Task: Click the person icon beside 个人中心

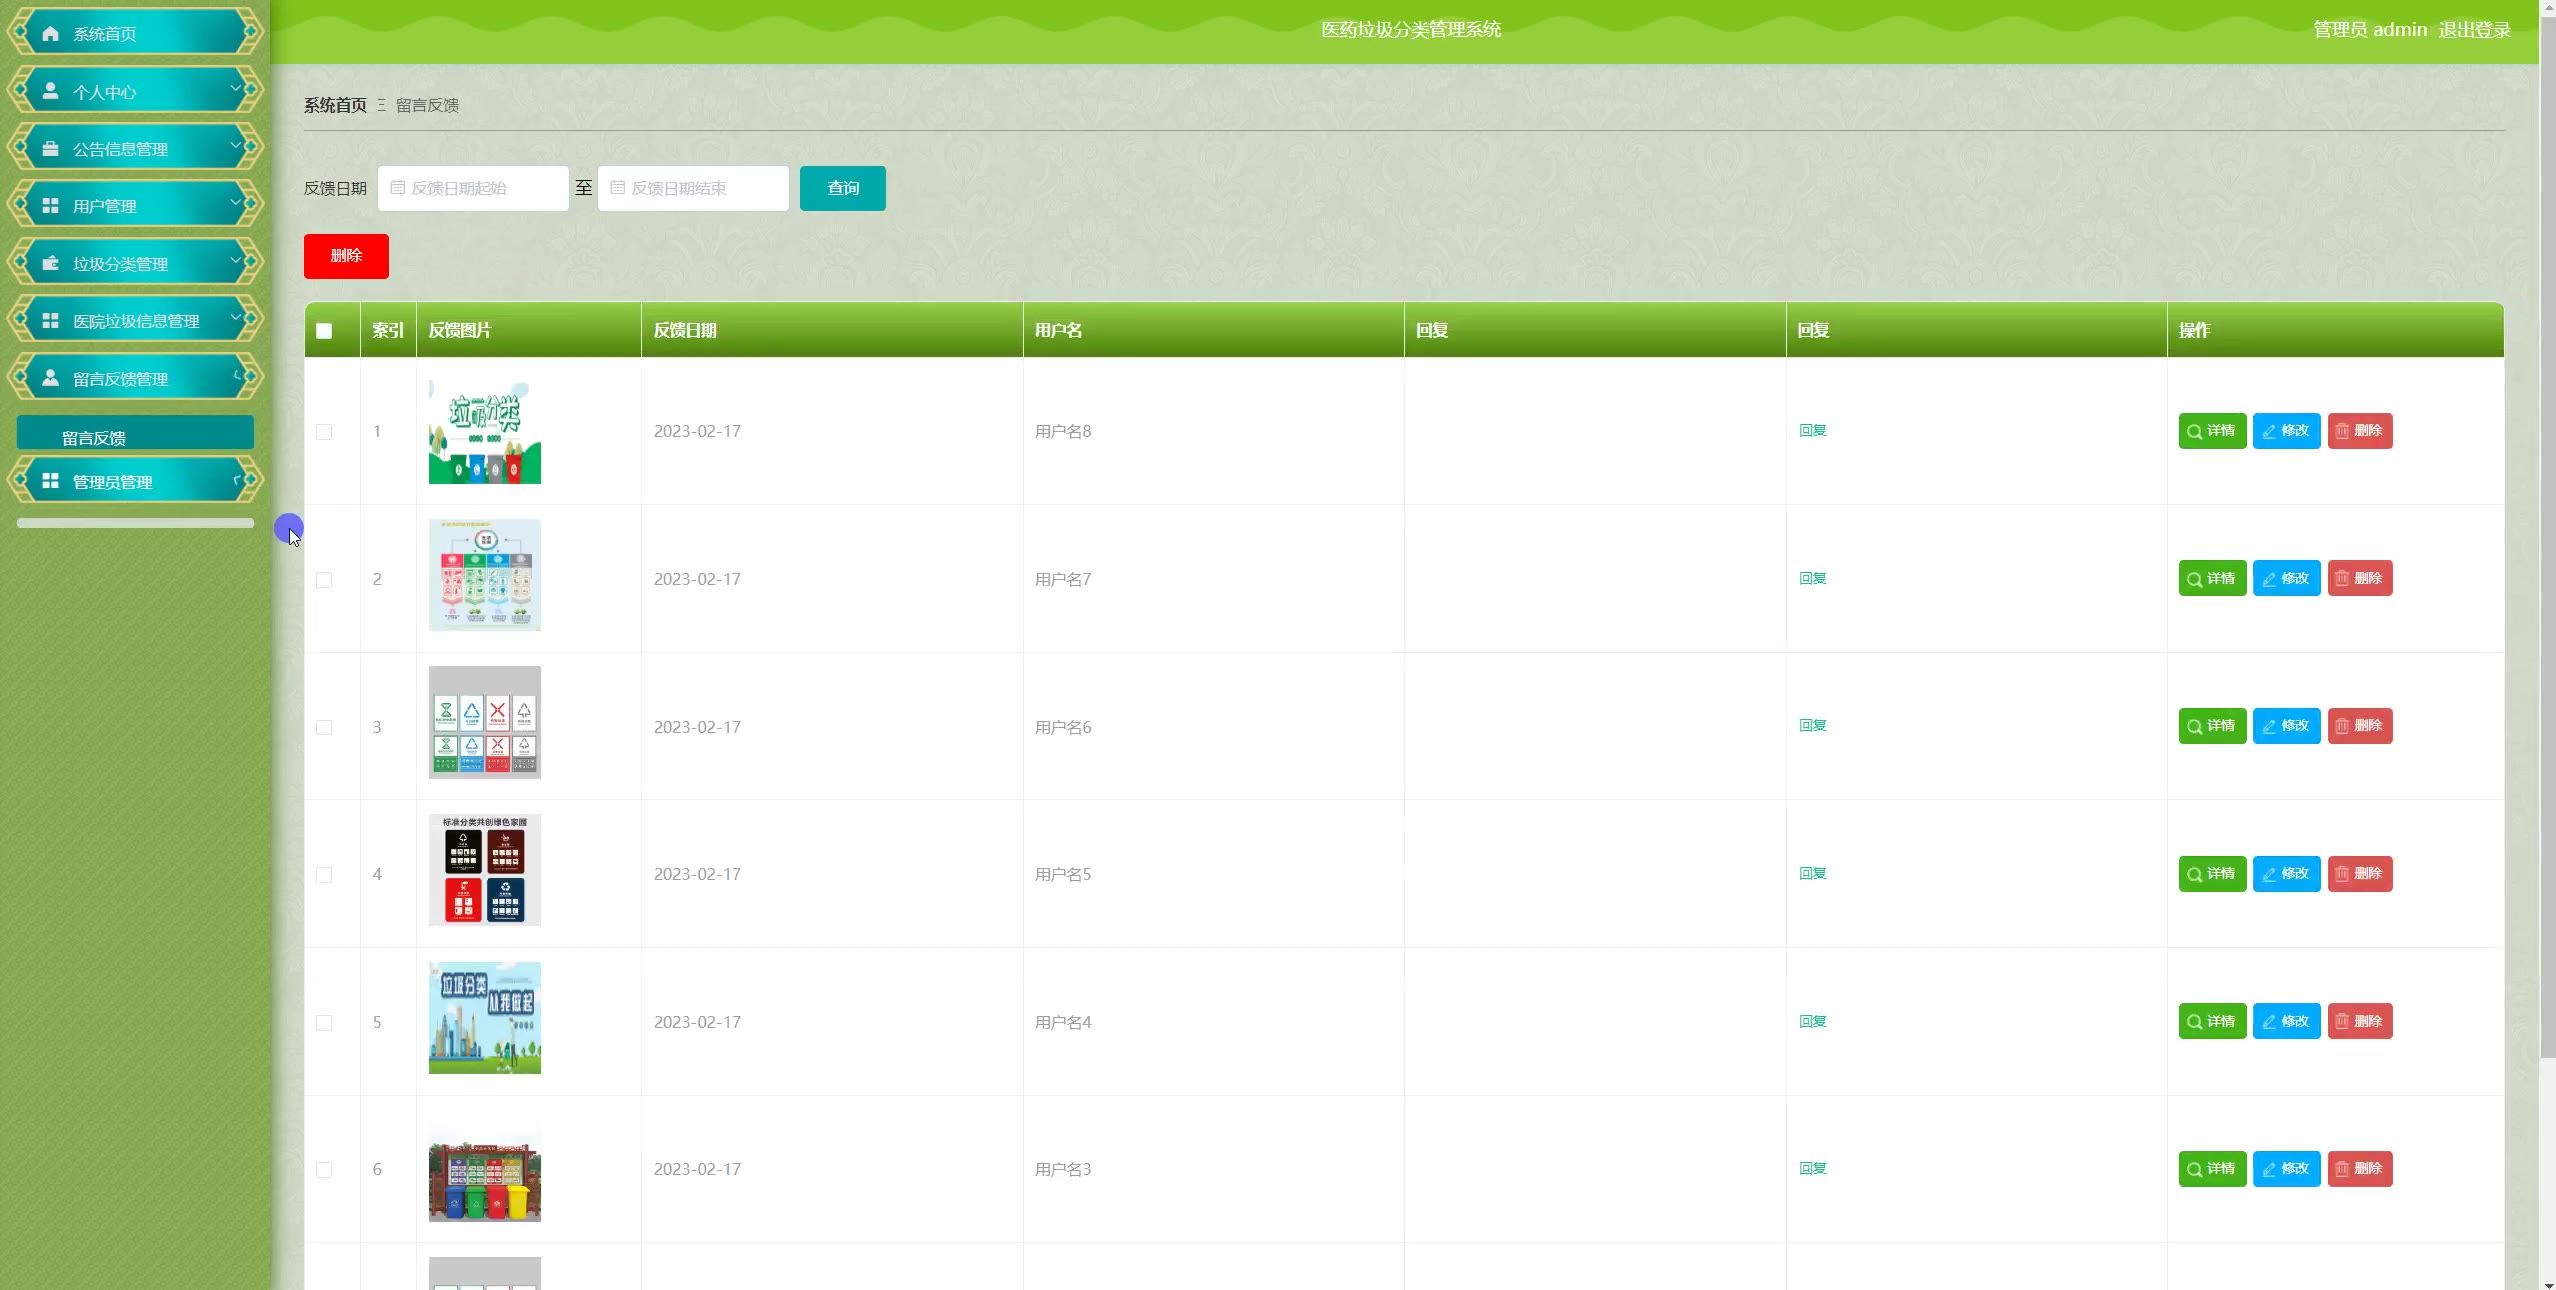Action: (x=50, y=91)
